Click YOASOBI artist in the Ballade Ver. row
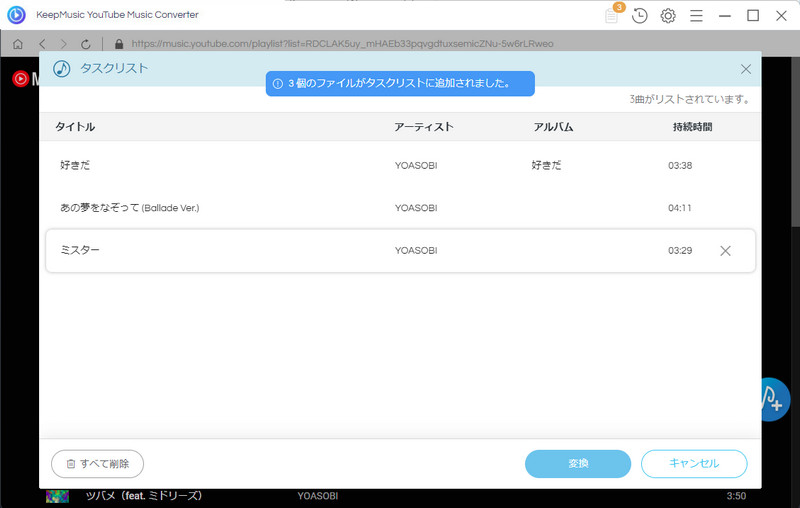The width and height of the screenshot is (800, 508). pyautogui.click(x=416, y=208)
